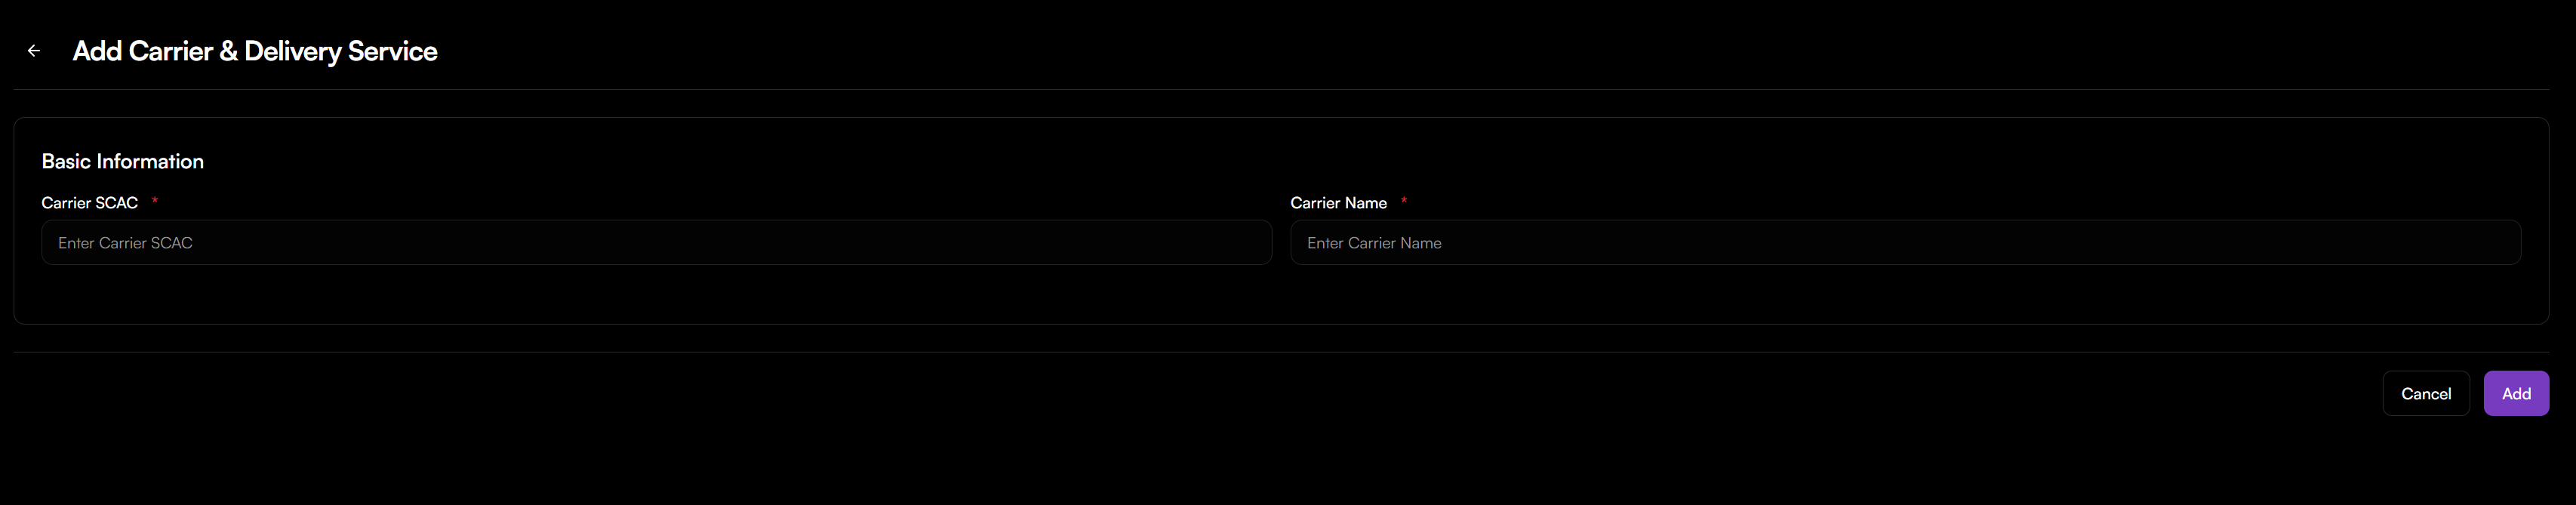Click inside the Enter Carrier Name field
Viewport: 2576px width, 505px height.
tap(1905, 242)
